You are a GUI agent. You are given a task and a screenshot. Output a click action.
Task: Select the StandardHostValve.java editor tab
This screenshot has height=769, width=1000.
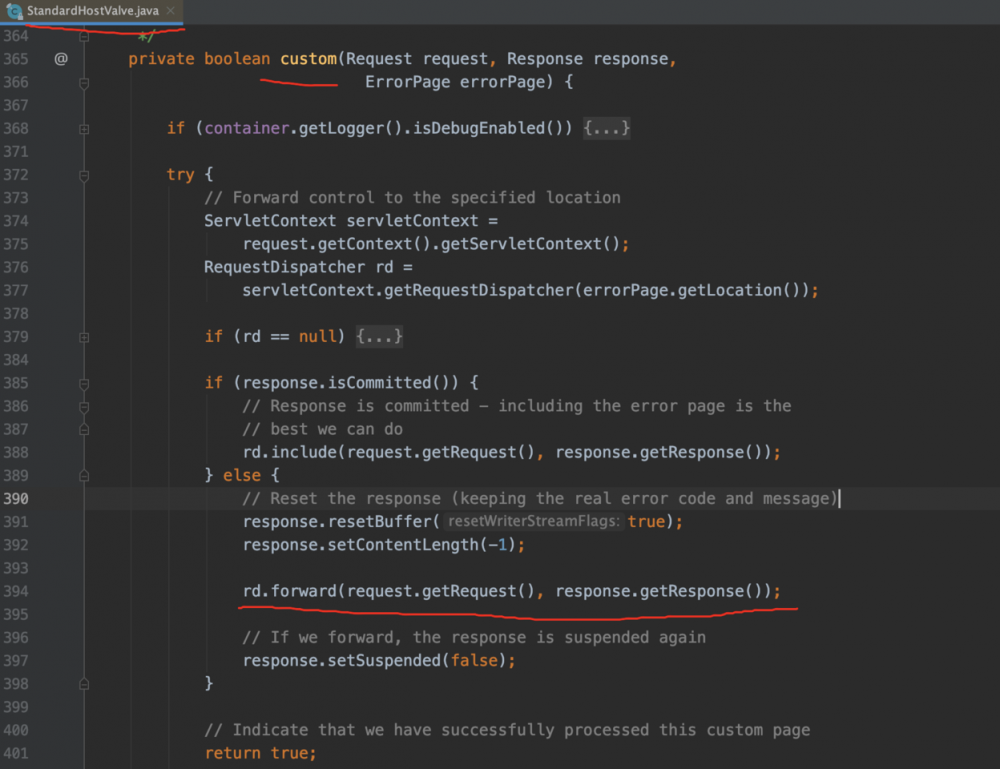pos(90,10)
